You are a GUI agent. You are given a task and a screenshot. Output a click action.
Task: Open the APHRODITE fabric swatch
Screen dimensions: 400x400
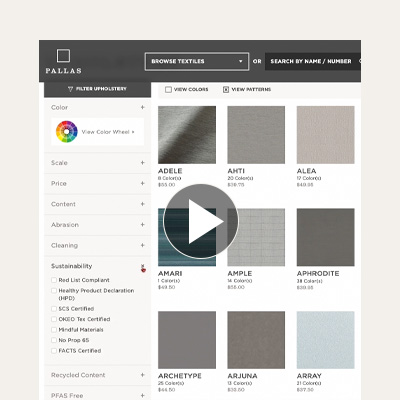[326, 237]
